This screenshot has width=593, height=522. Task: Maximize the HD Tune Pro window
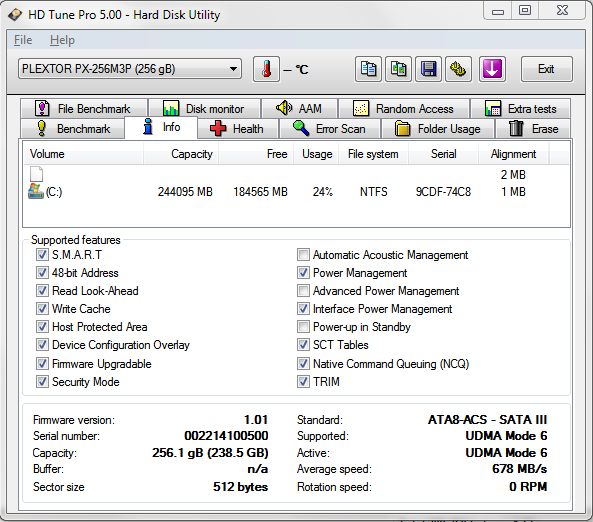(x=525, y=10)
